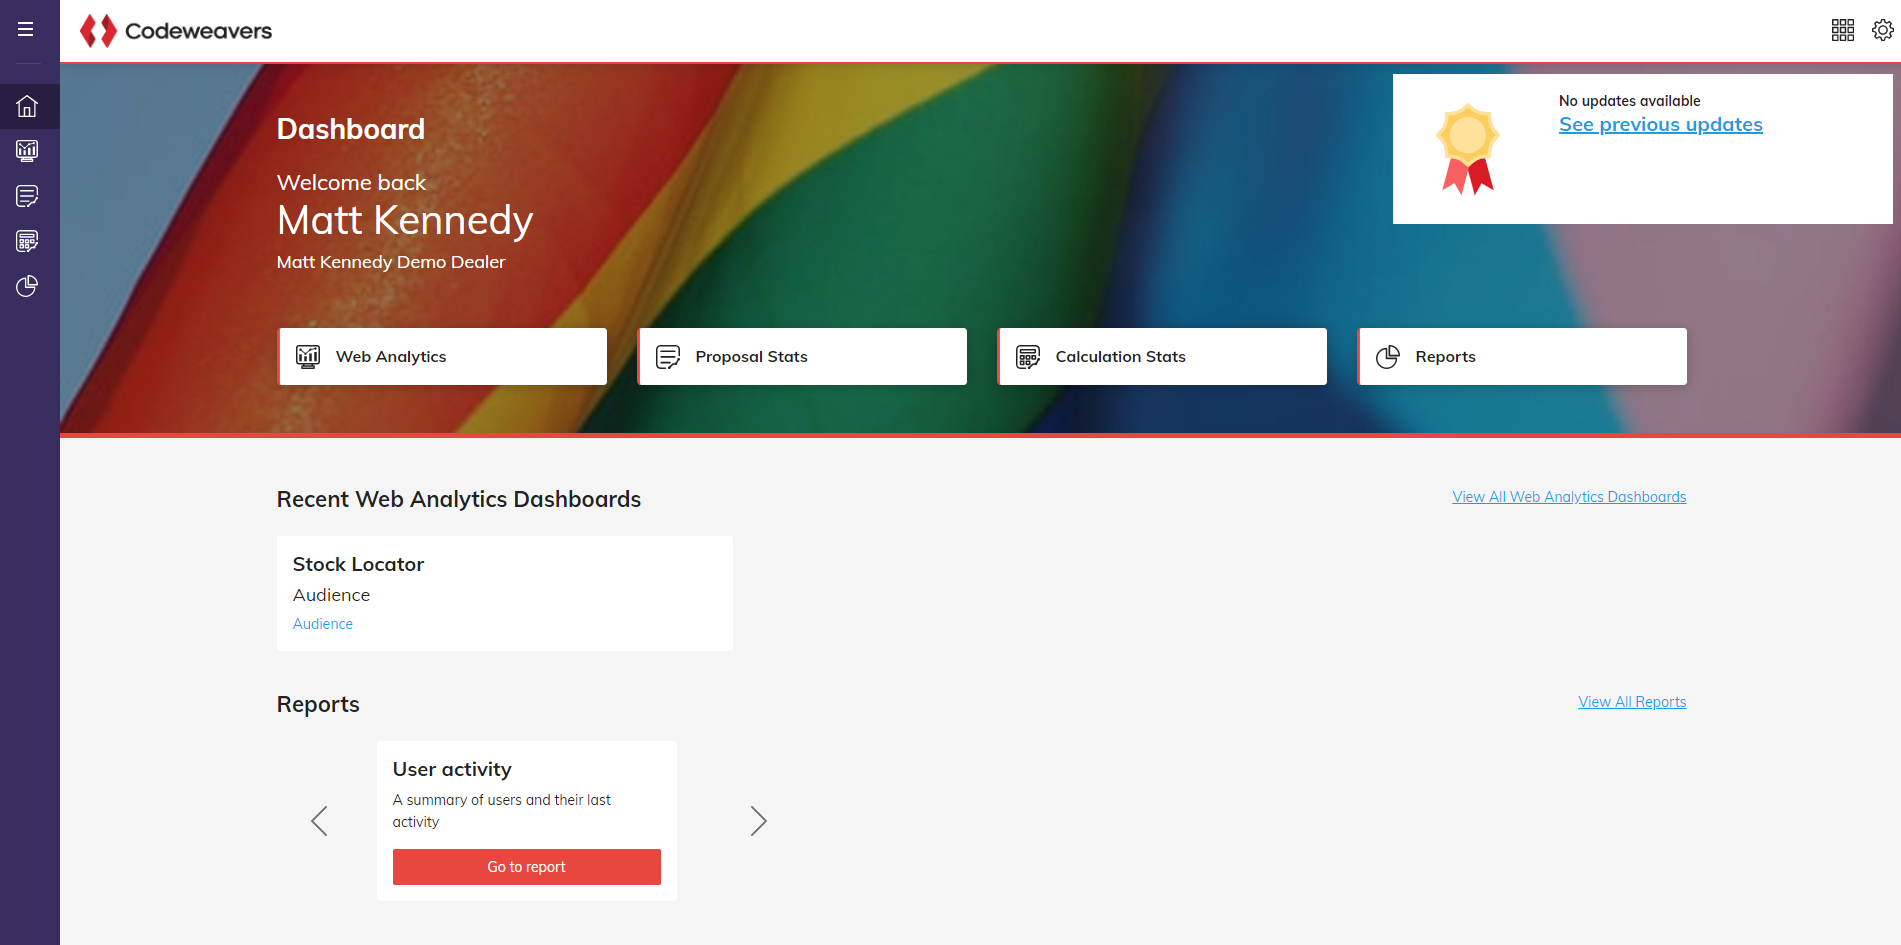This screenshot has height=945, width=1901.
Task: Open the apps grid icon
Action: click(x=1843, y=30)
